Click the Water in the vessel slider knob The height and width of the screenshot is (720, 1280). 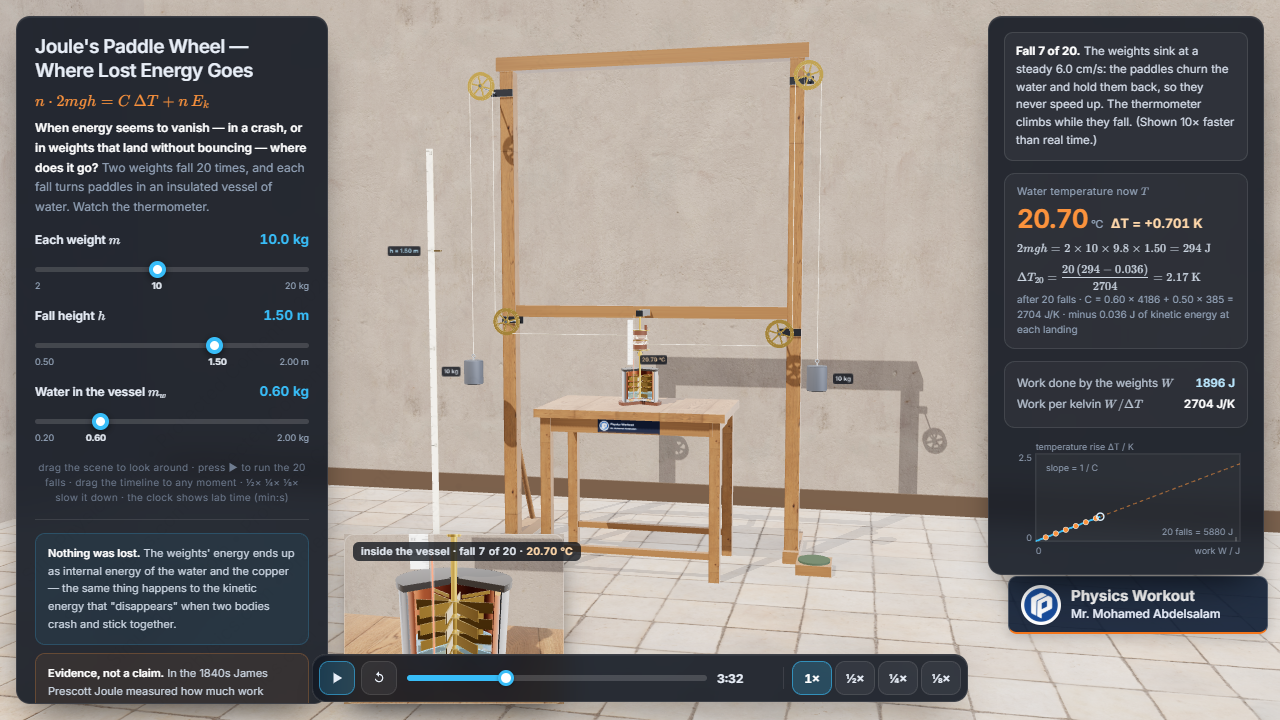click(x=100, y=421)
